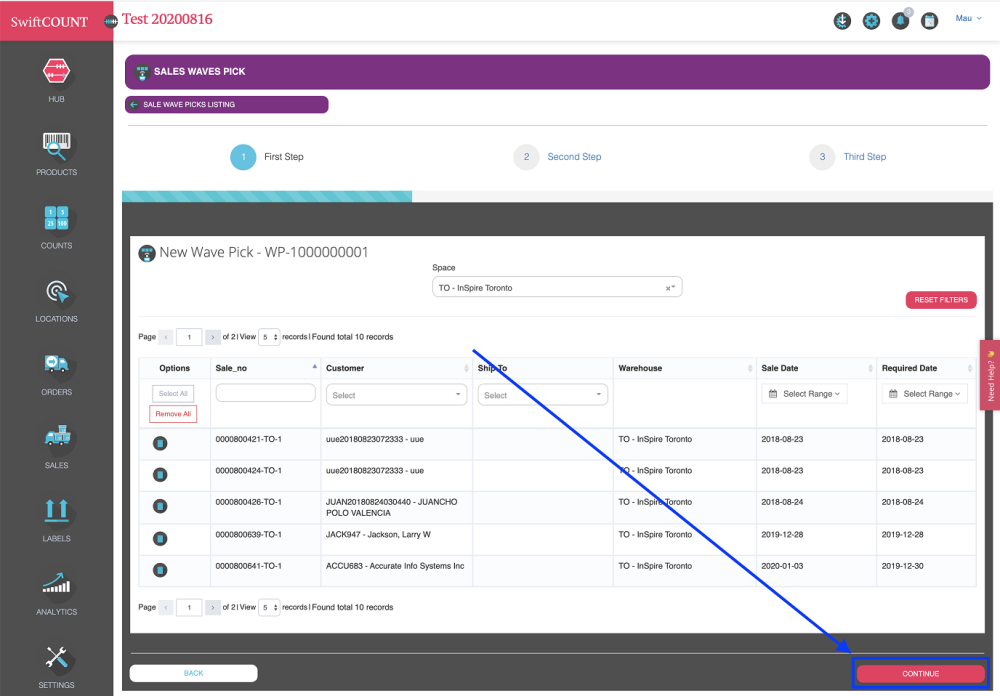
Task: Open the PRODUCTS barcode icon
Action: click(x=56, y=146)
